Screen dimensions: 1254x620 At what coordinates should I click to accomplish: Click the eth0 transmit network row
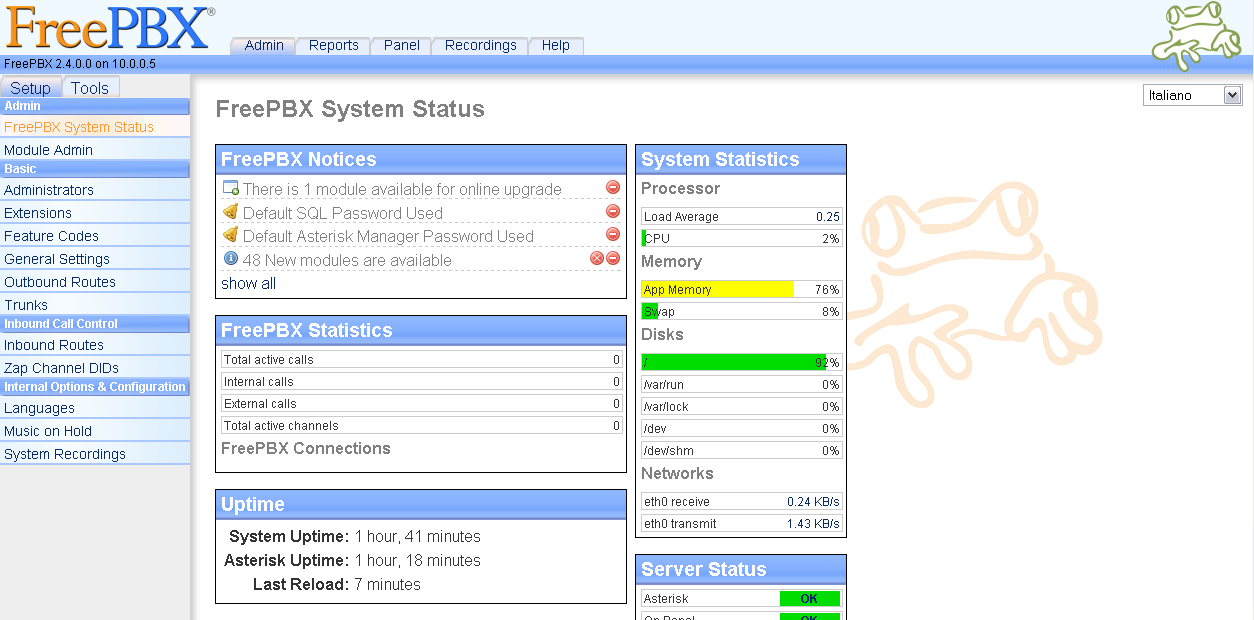[x=741, y=524]
